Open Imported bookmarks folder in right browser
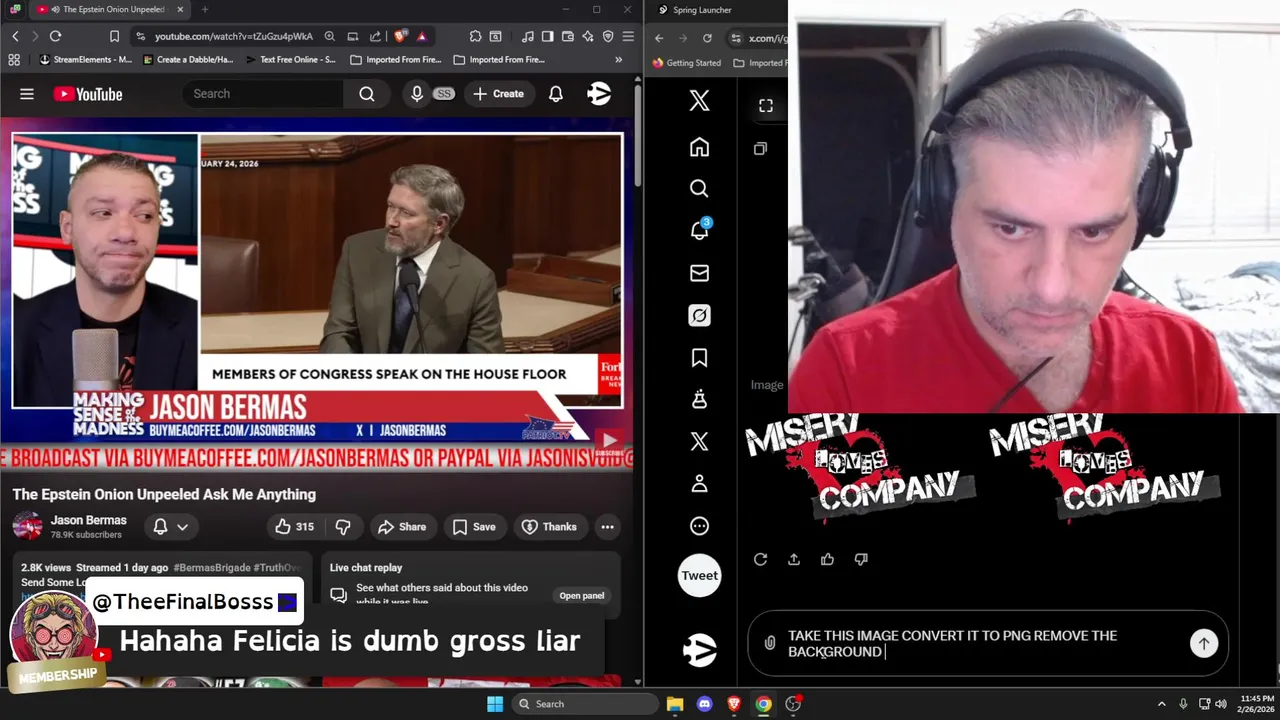Screen dimensions: 1280x720 coord(760,62)
